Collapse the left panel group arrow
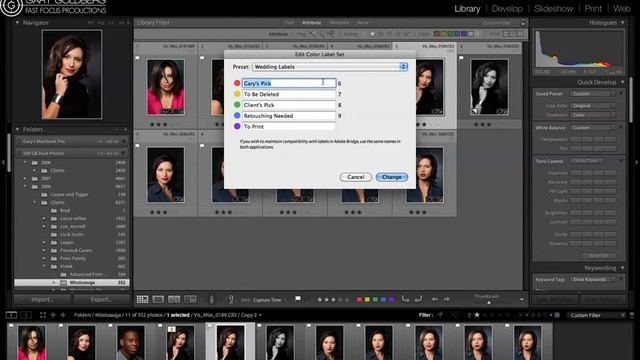The height and width of the screenshot is (360, 640). [3, 162]
